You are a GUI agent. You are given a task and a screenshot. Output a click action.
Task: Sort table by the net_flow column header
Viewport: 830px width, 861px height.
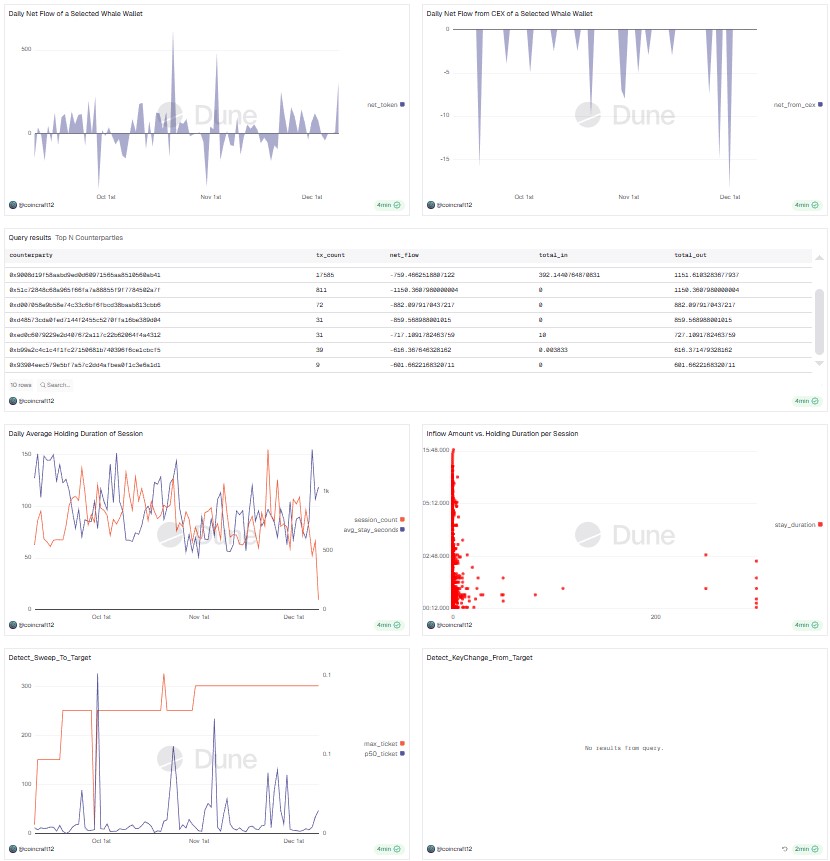(404, 255)
